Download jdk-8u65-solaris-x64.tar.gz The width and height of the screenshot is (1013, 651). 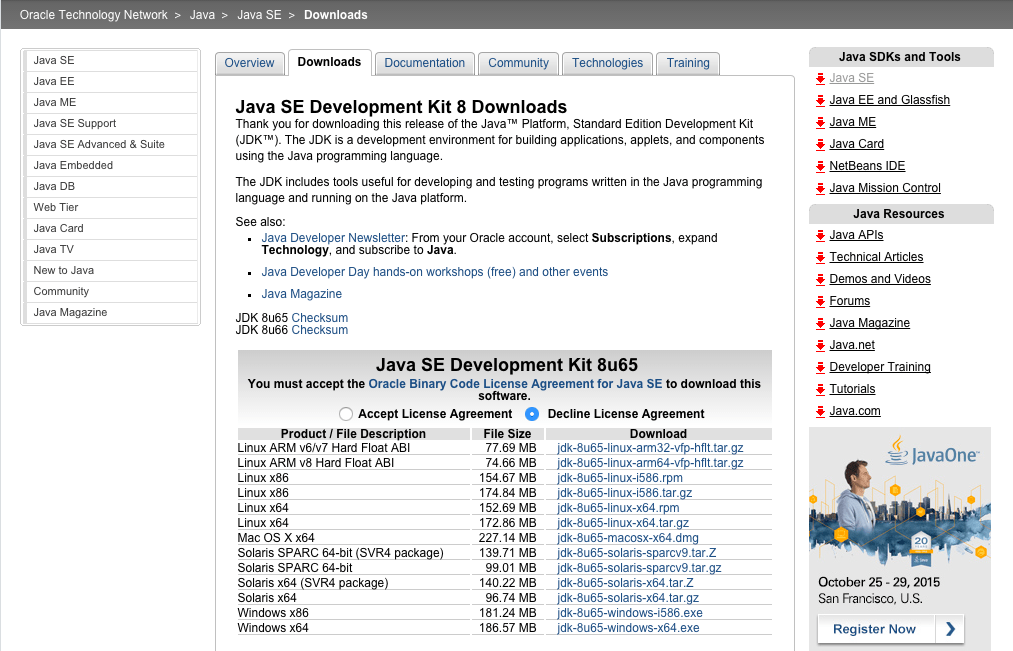click(x=628, y=598)
